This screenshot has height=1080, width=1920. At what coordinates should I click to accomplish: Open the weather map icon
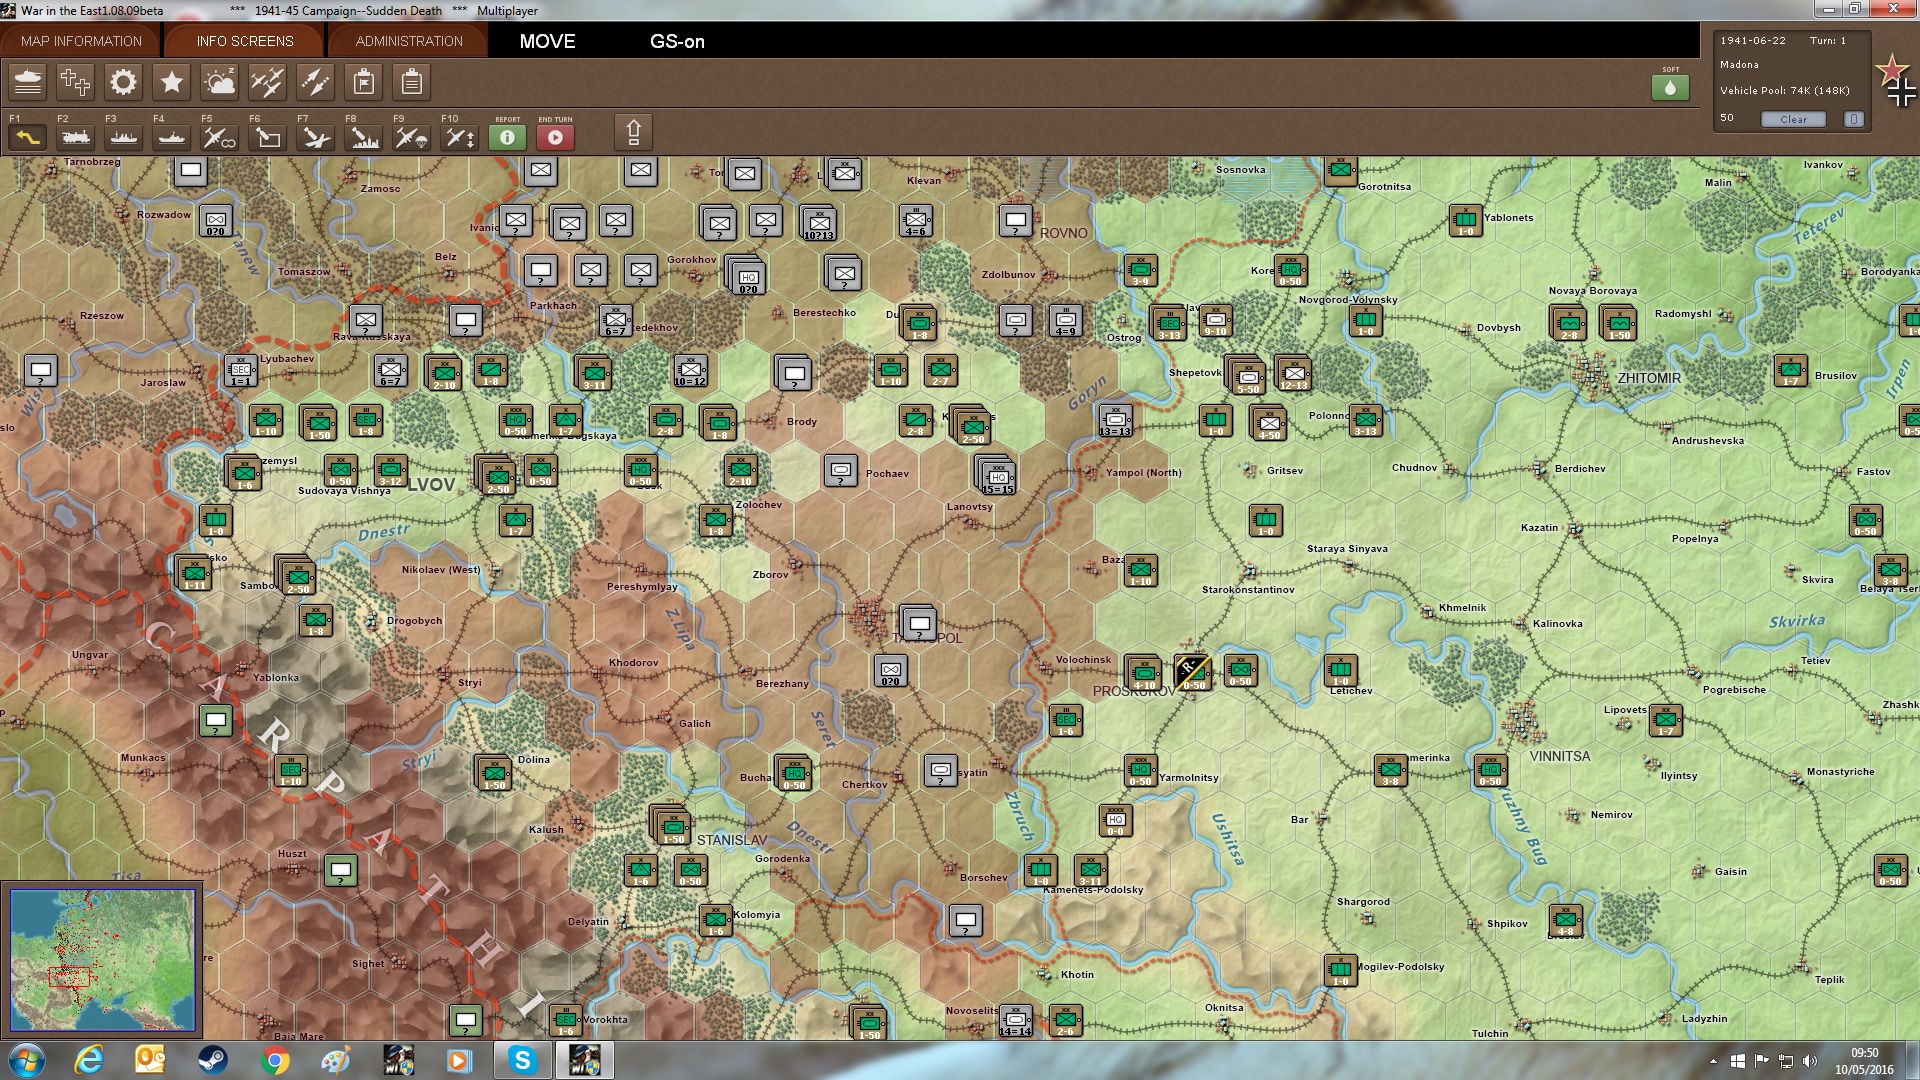pos(219,82)
